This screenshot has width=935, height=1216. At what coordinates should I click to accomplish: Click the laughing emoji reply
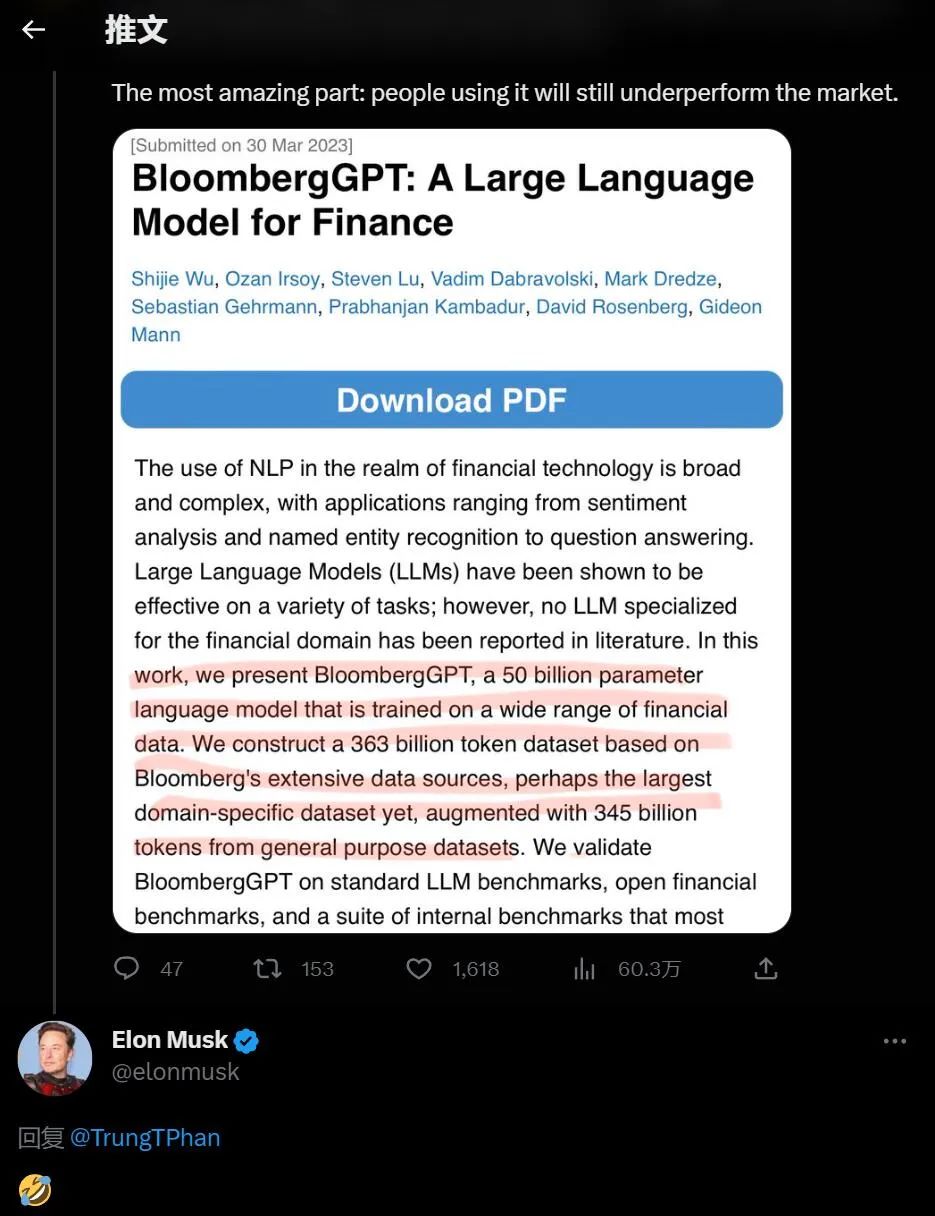35,1190
